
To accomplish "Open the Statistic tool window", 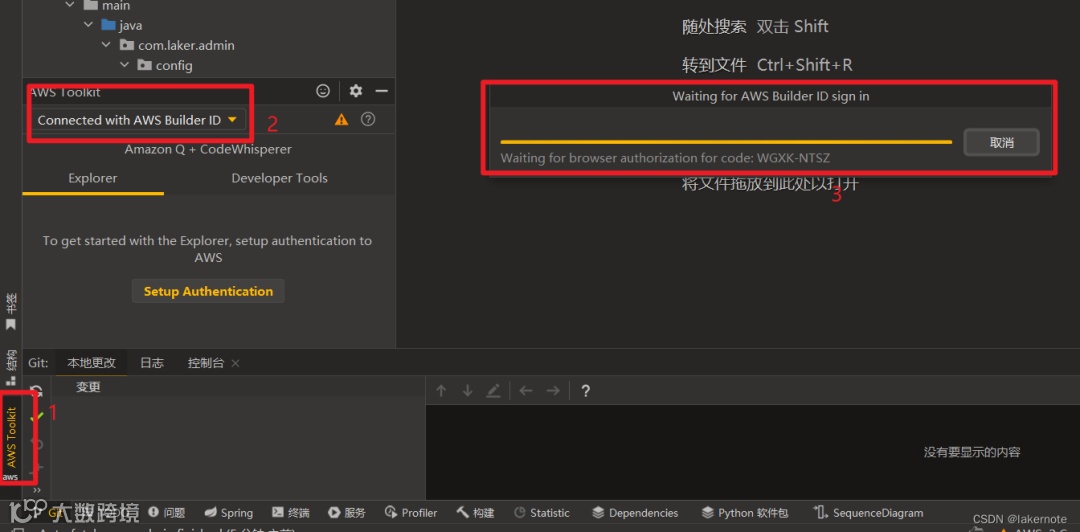I will (542, 513).
